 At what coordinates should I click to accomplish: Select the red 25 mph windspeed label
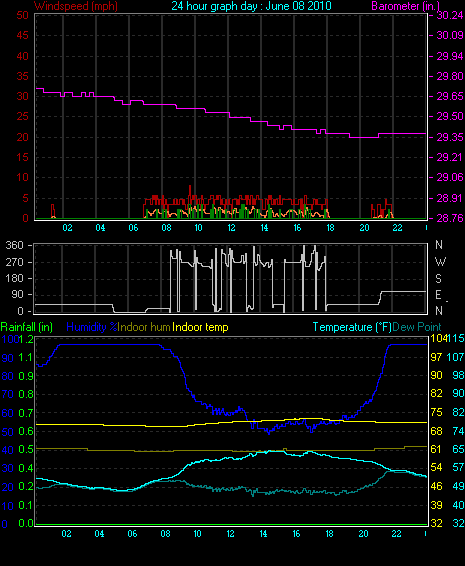point(22,117)
